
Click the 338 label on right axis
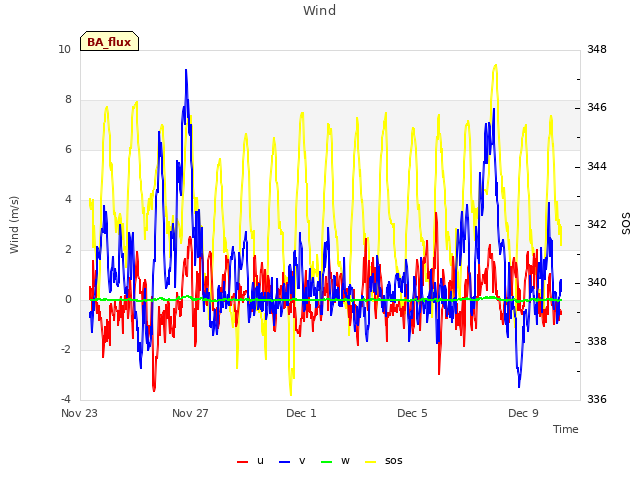pos(597,341)
